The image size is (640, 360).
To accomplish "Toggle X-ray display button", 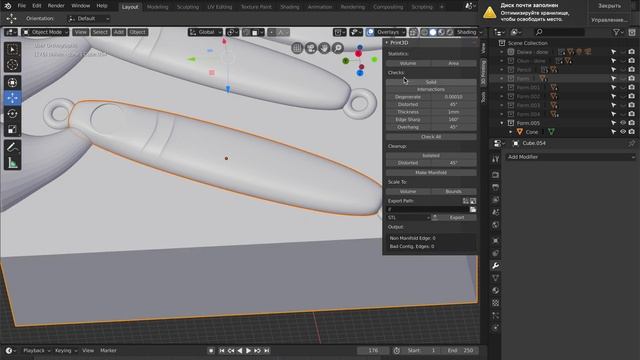I will coord(413,32).
